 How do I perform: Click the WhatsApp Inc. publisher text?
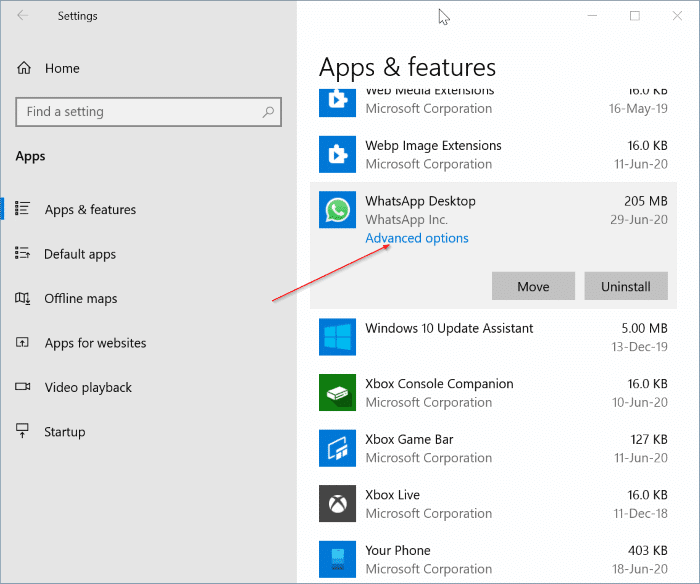[x=406, y=220]
